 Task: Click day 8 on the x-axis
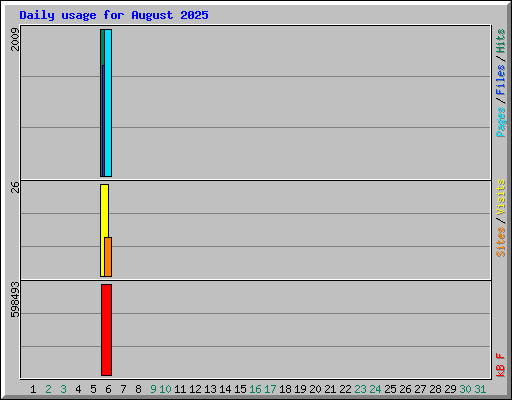click(138, 389)
